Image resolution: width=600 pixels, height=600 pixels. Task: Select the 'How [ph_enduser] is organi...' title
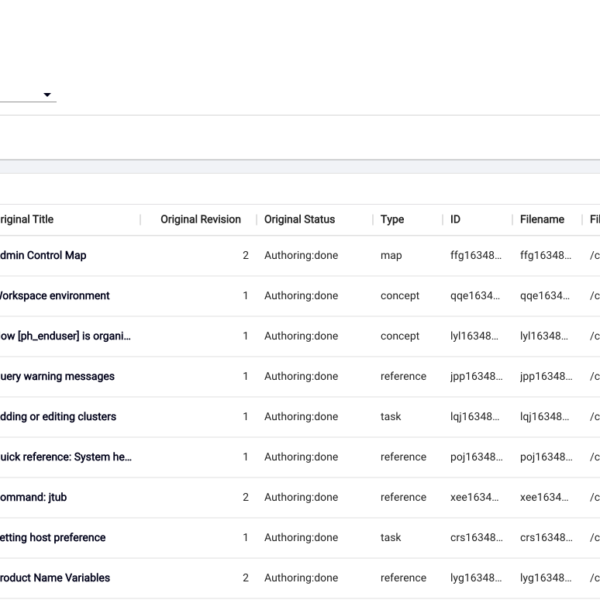click(x=65, y=336)
